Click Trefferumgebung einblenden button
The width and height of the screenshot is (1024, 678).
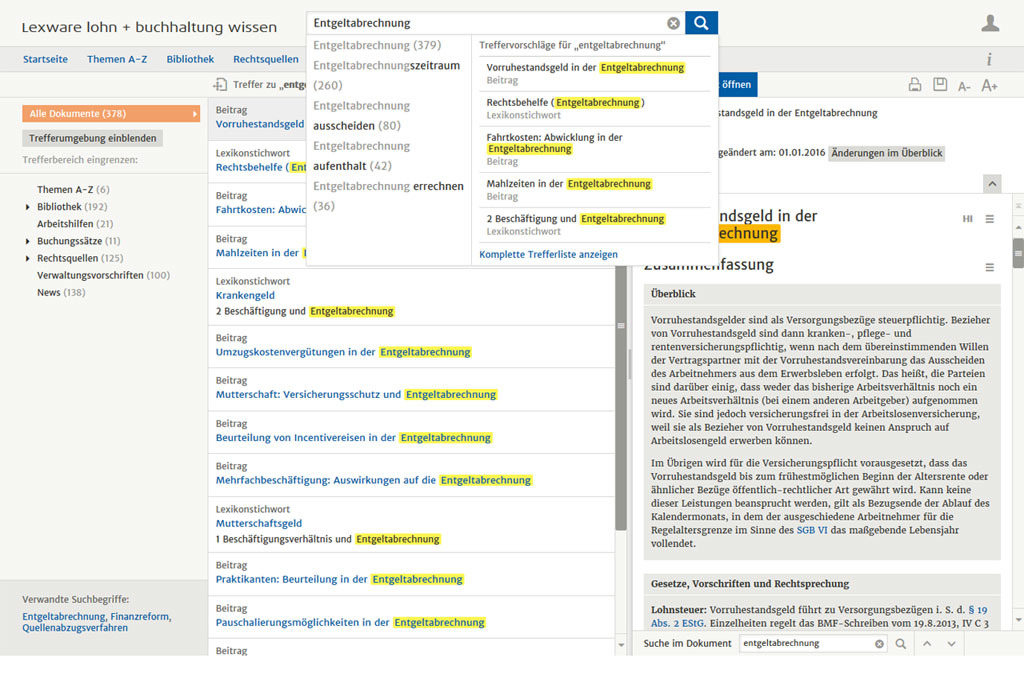pyautogui.click(x=93, y=138)
